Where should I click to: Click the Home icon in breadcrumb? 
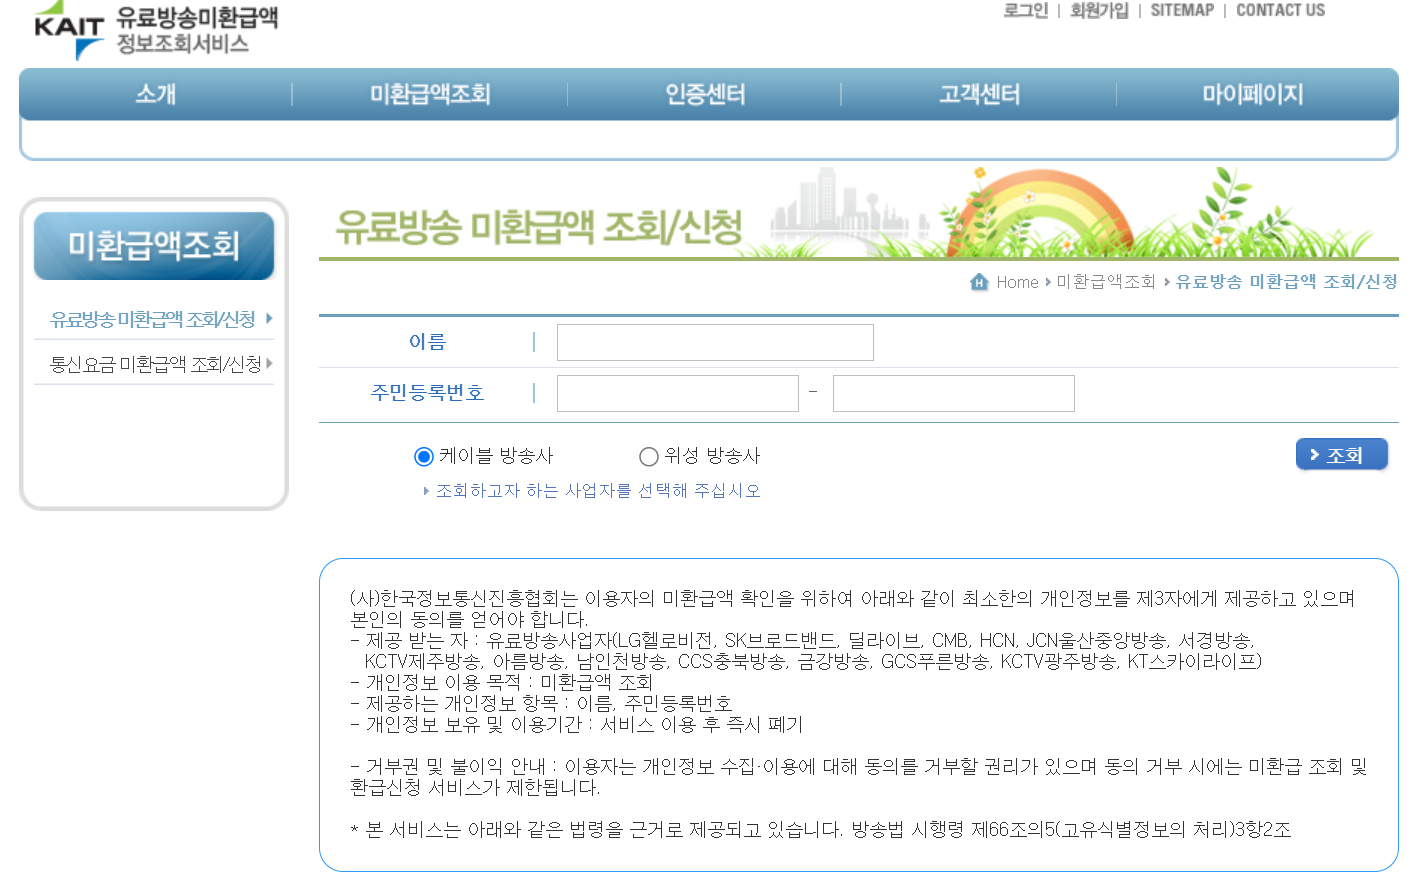tap(979, 282)
